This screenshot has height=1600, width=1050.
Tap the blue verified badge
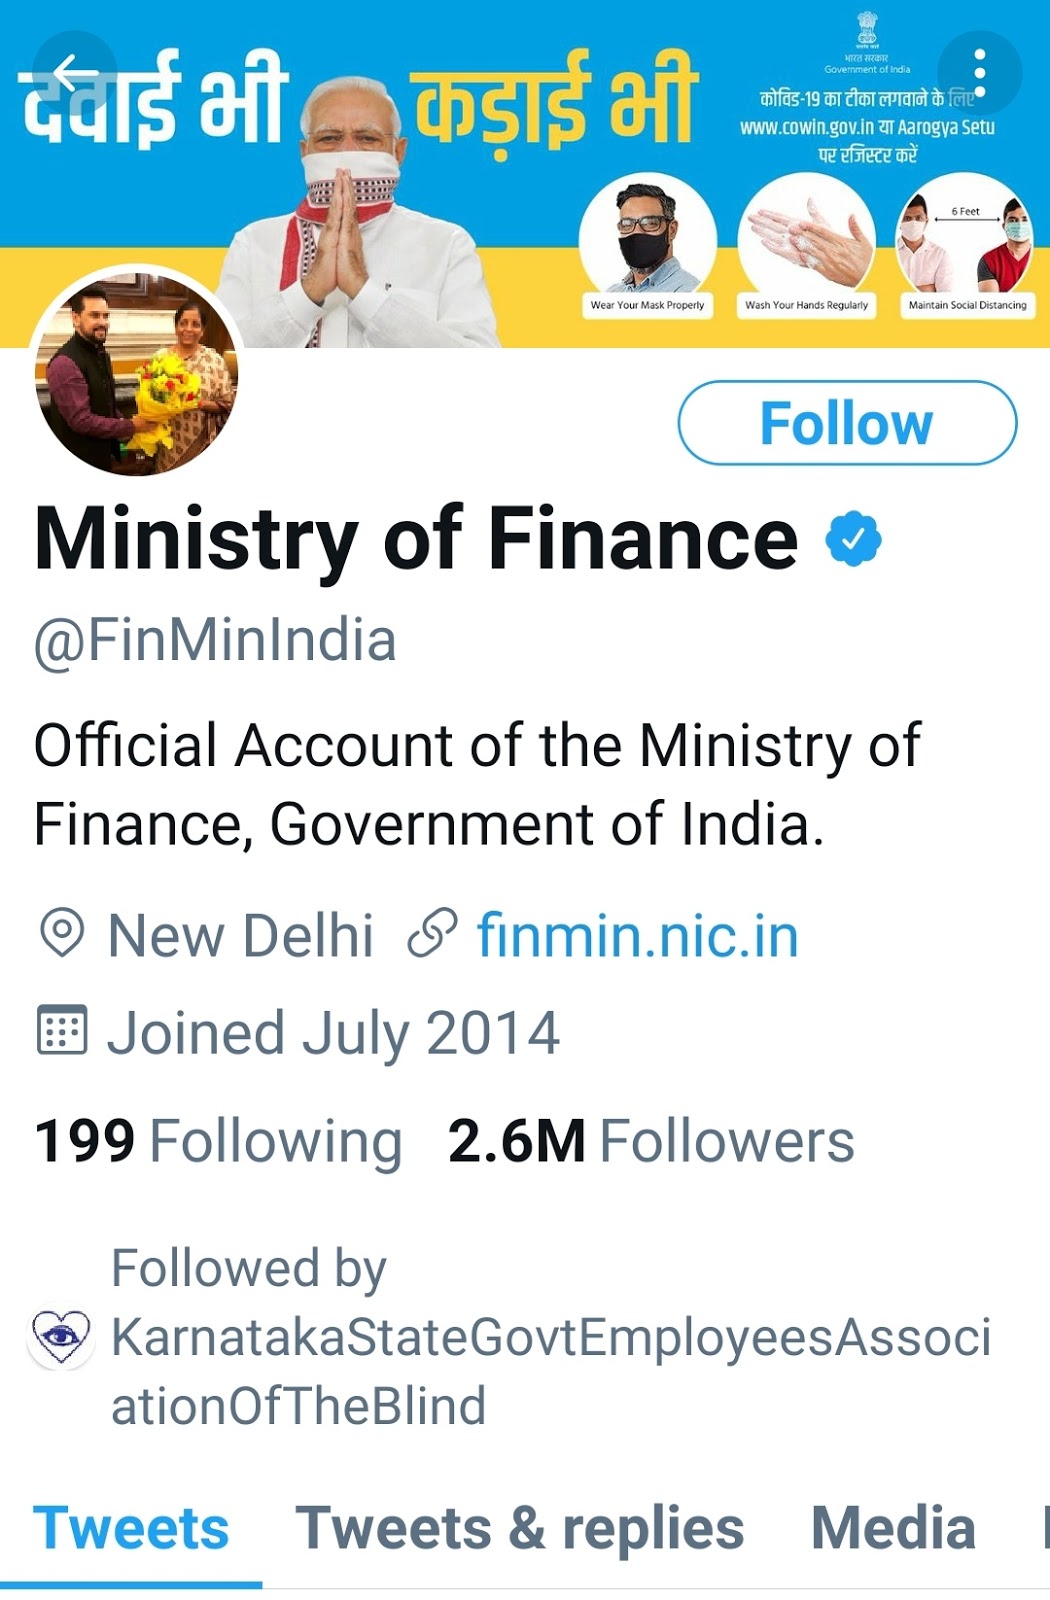click(853, 539)
